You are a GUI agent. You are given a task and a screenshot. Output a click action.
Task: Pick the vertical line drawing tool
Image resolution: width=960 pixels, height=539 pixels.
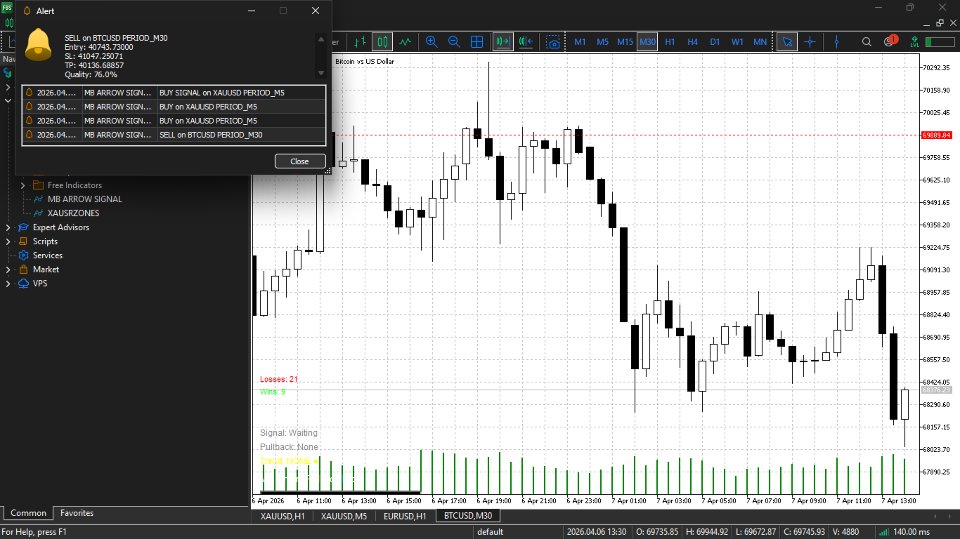pyautogui.click(x=836, y=42)
